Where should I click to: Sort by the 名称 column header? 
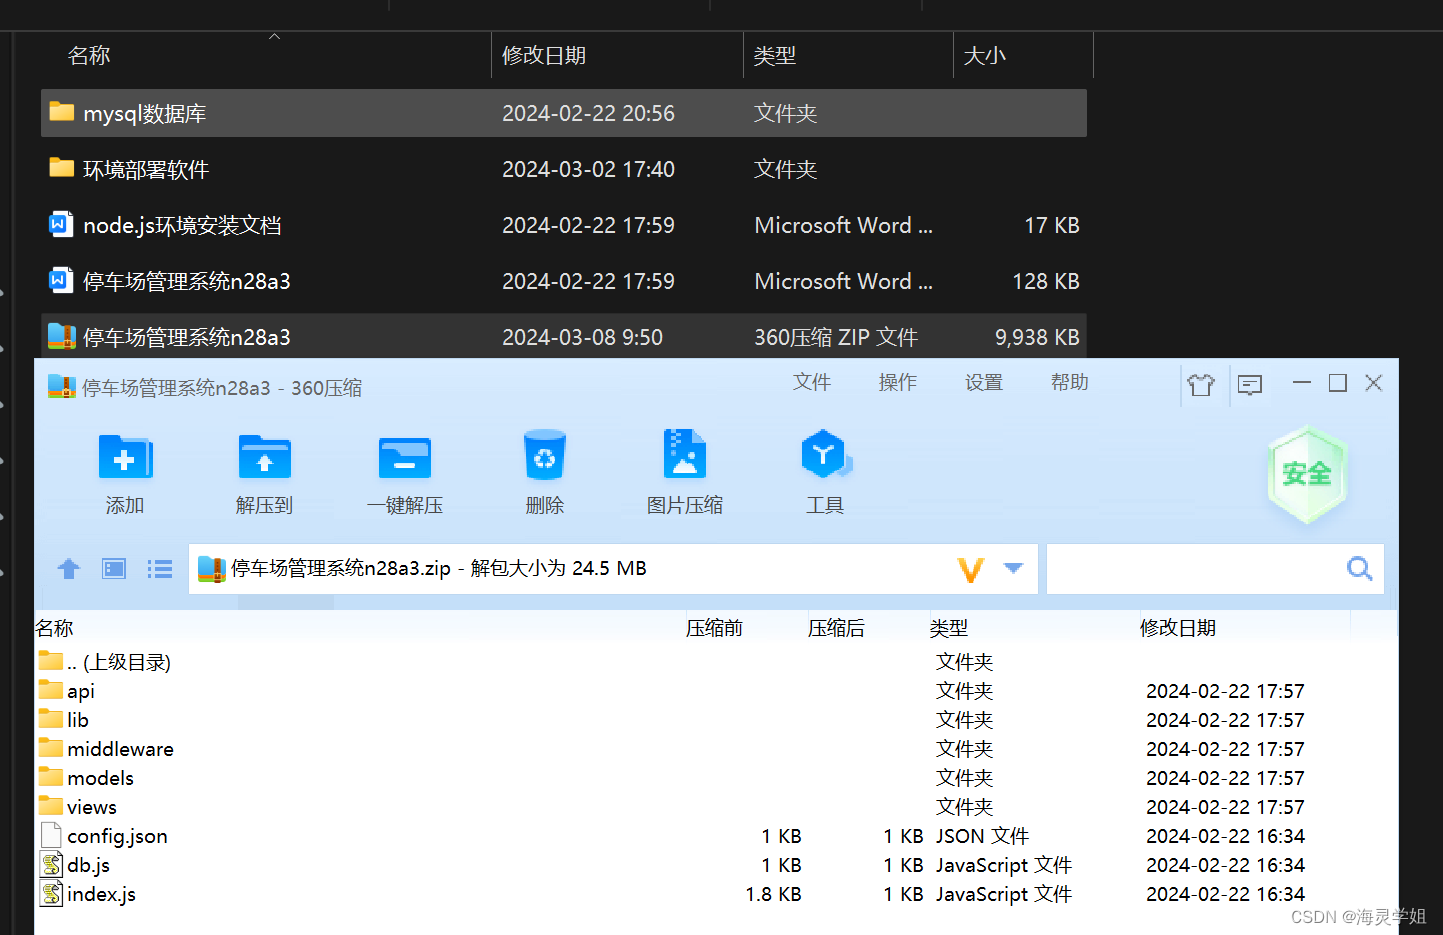54,627
